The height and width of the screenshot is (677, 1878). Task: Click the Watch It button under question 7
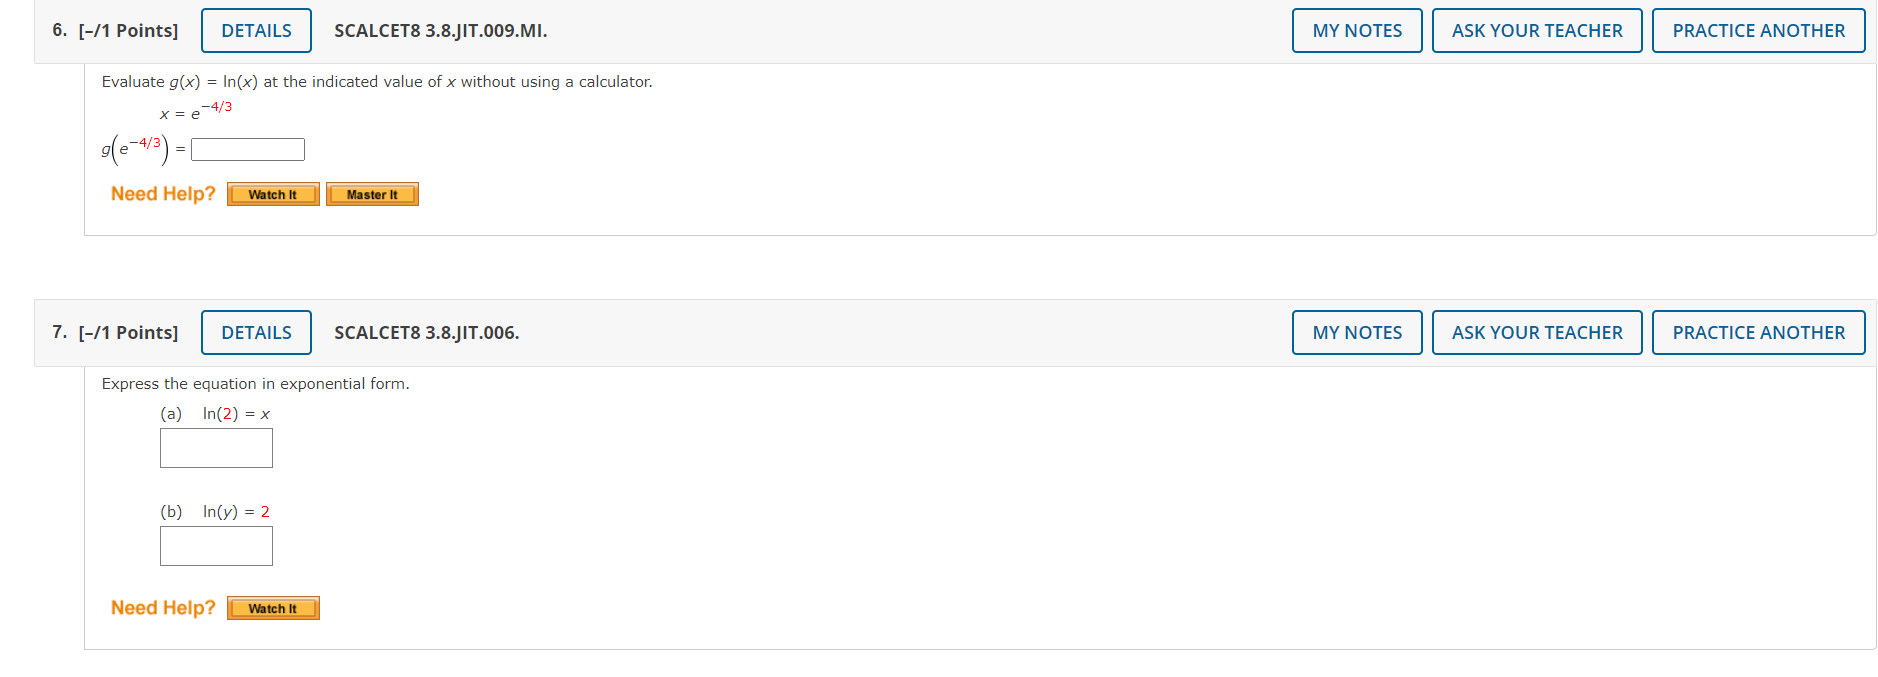273,607
